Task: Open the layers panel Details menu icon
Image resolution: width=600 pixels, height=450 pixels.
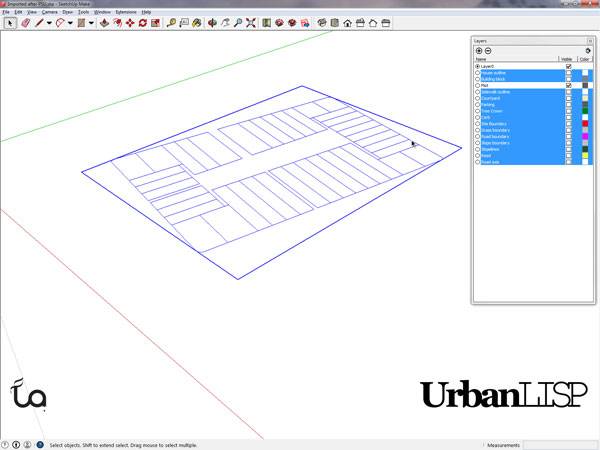Action: click(586, 50)
